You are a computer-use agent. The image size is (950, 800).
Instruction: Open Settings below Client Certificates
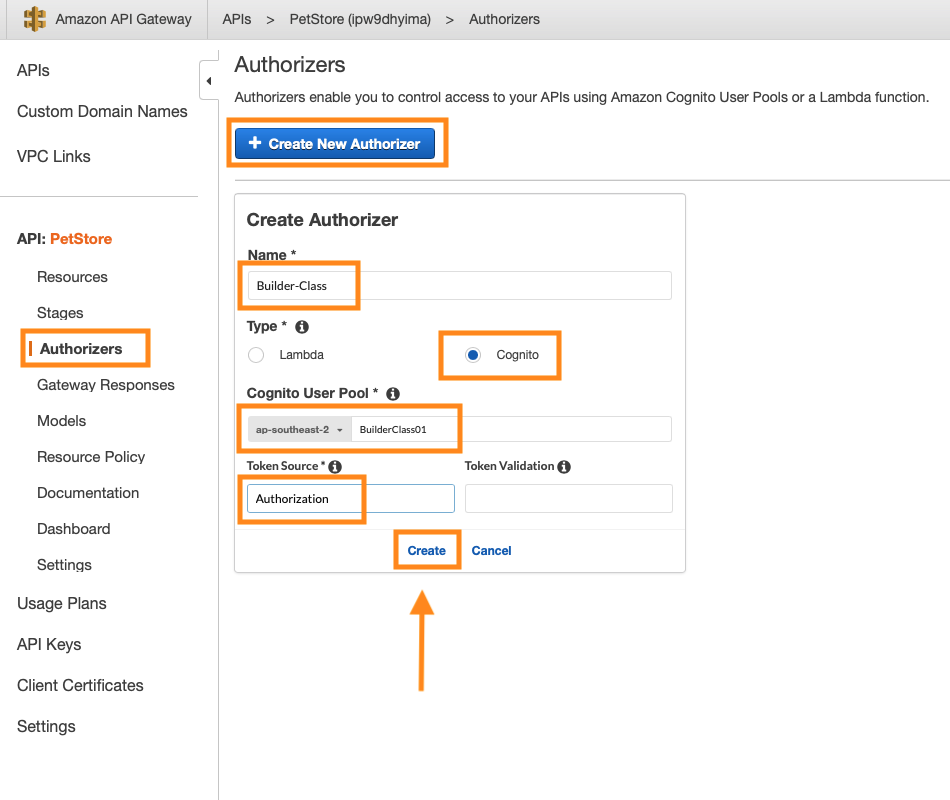pyautogui.click(x=47, y=727)
